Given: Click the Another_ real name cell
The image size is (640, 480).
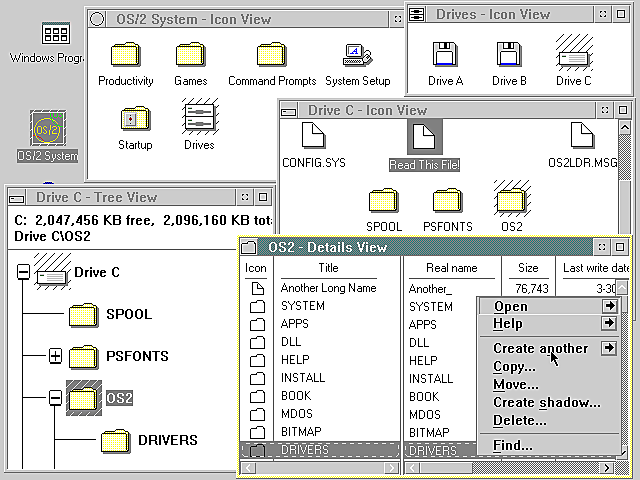Looking at the screenshot, I should pyautogui.click(x=430, y=289).
